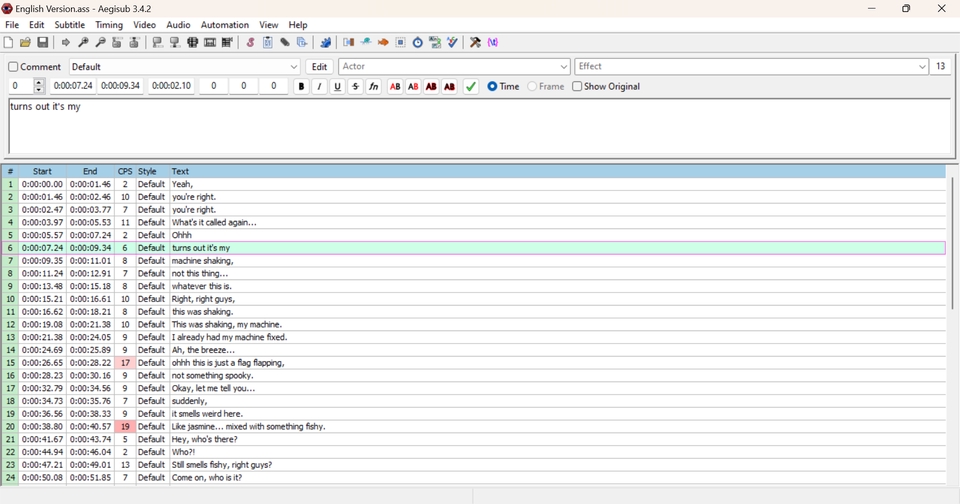Apply italic formatting button

[319, 87]
